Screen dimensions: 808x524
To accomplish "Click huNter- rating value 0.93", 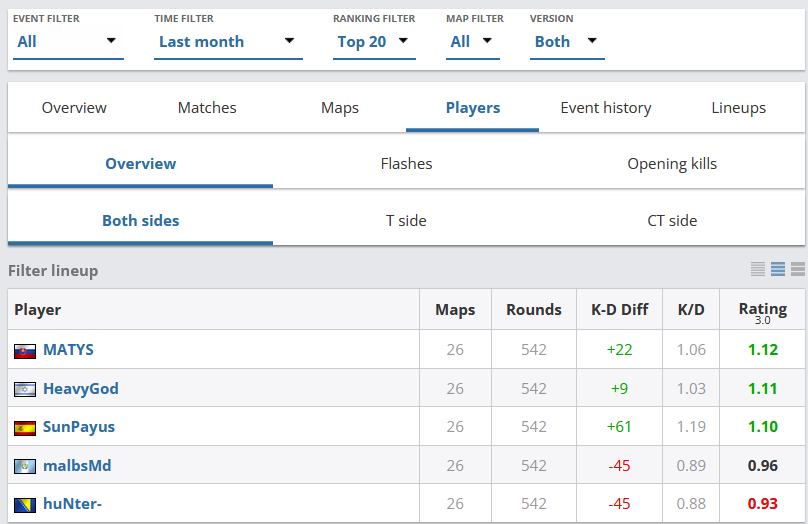I will coord(763,503).
